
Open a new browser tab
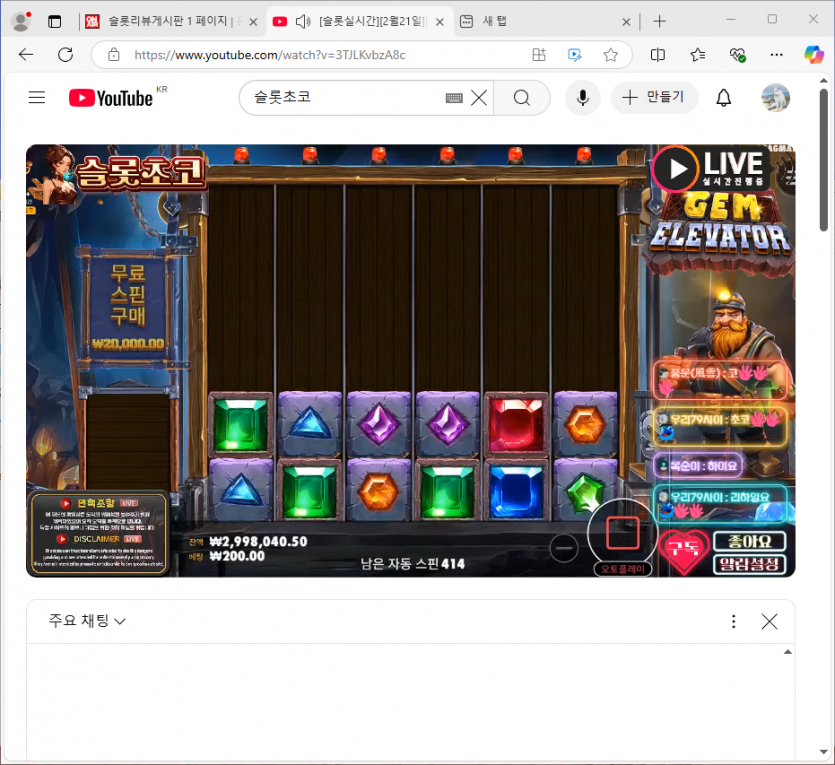659,21
